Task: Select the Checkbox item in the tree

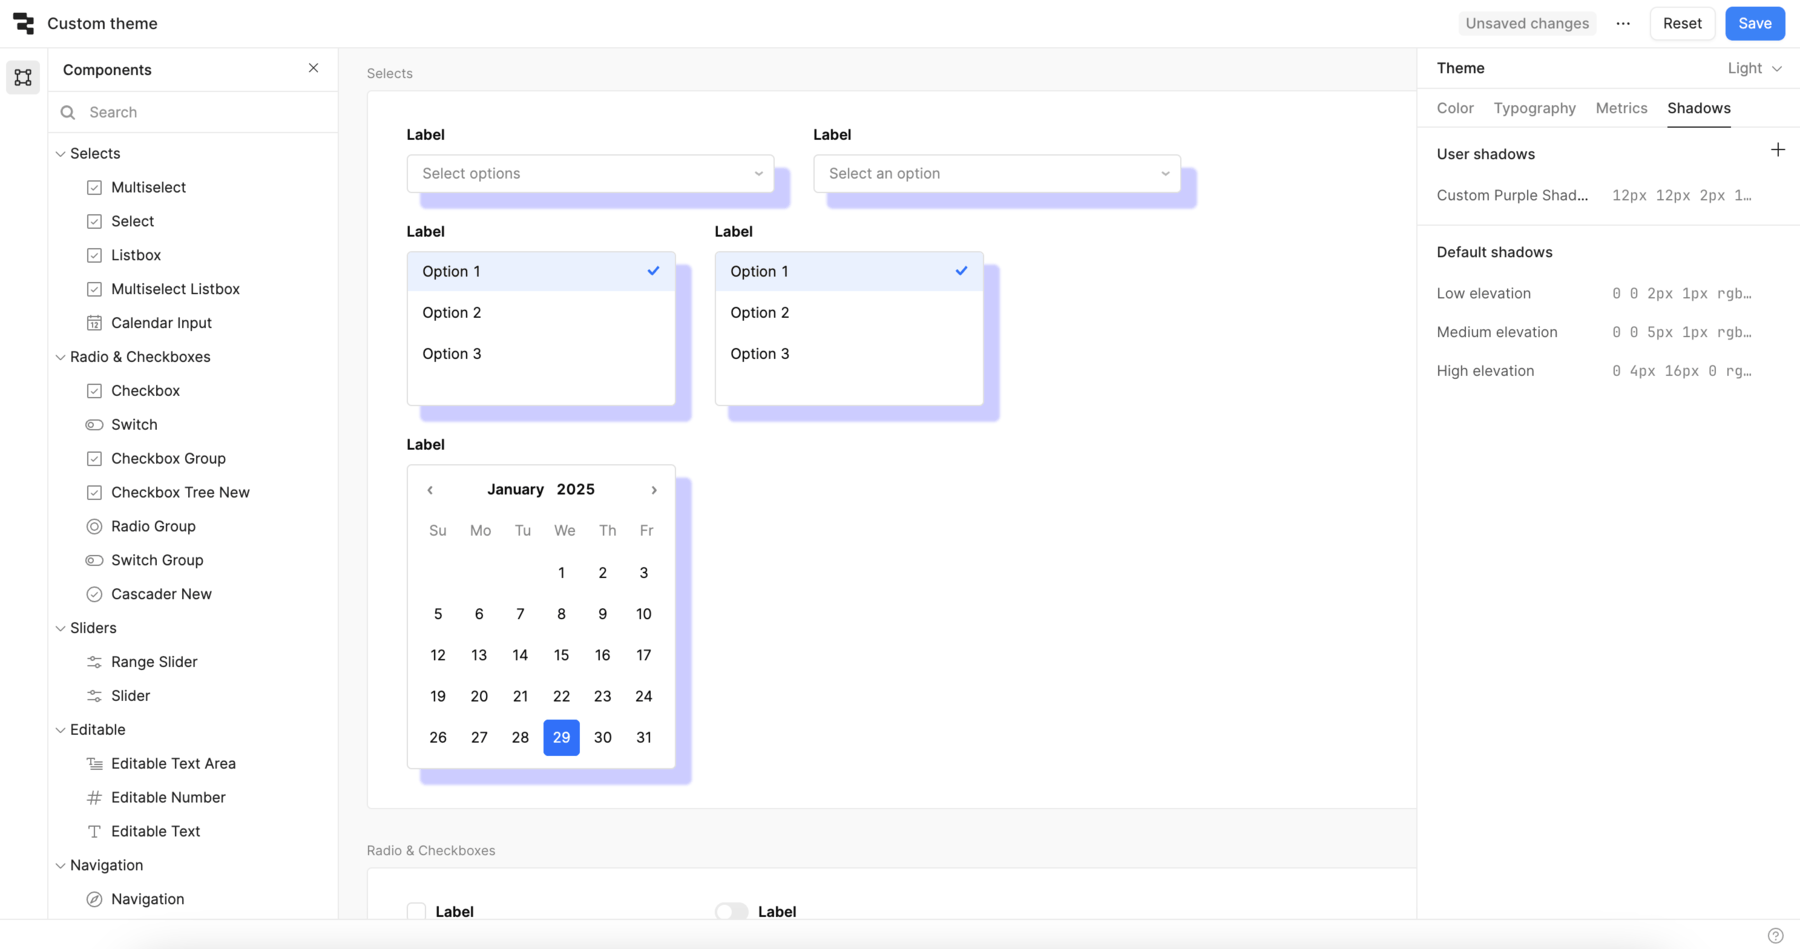Action: tap(145, 391)
